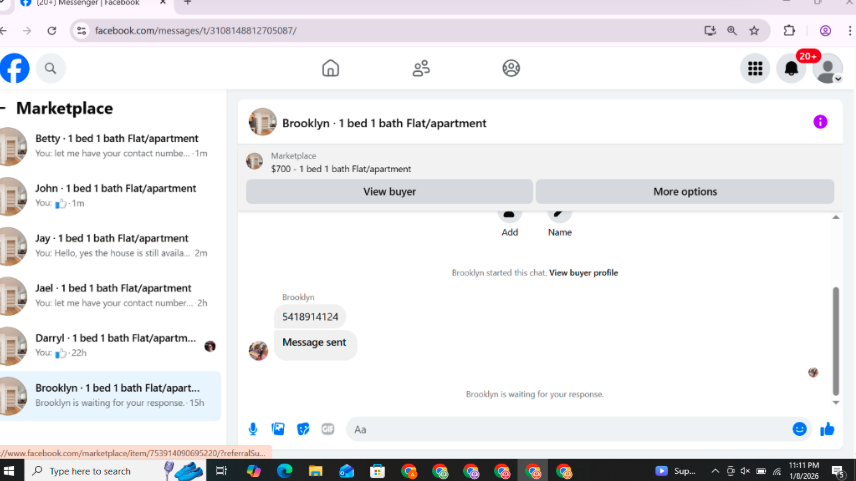Click the install app icon in address bar
The image size is (856, 481).
709,31
